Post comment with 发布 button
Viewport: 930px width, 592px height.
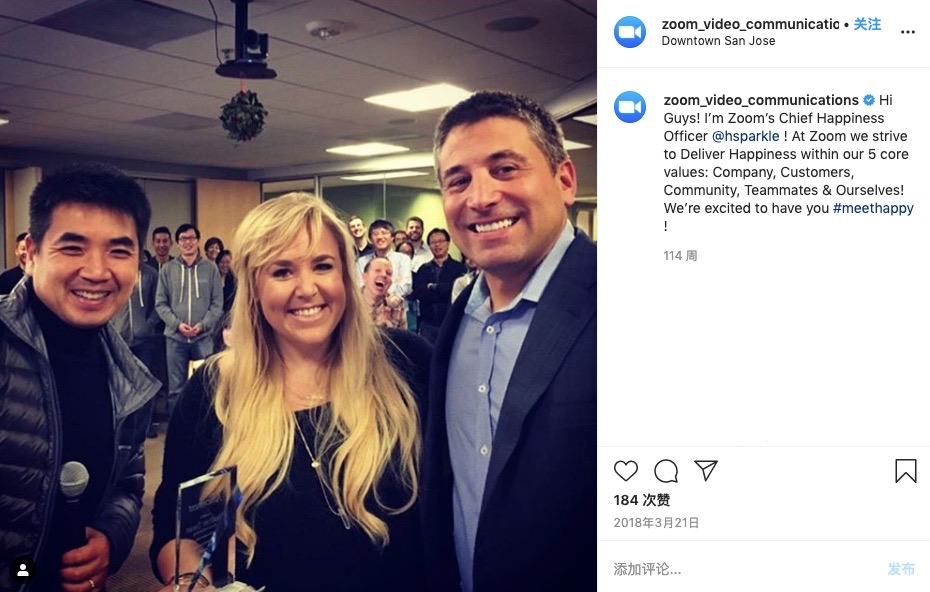pos(901,569)
